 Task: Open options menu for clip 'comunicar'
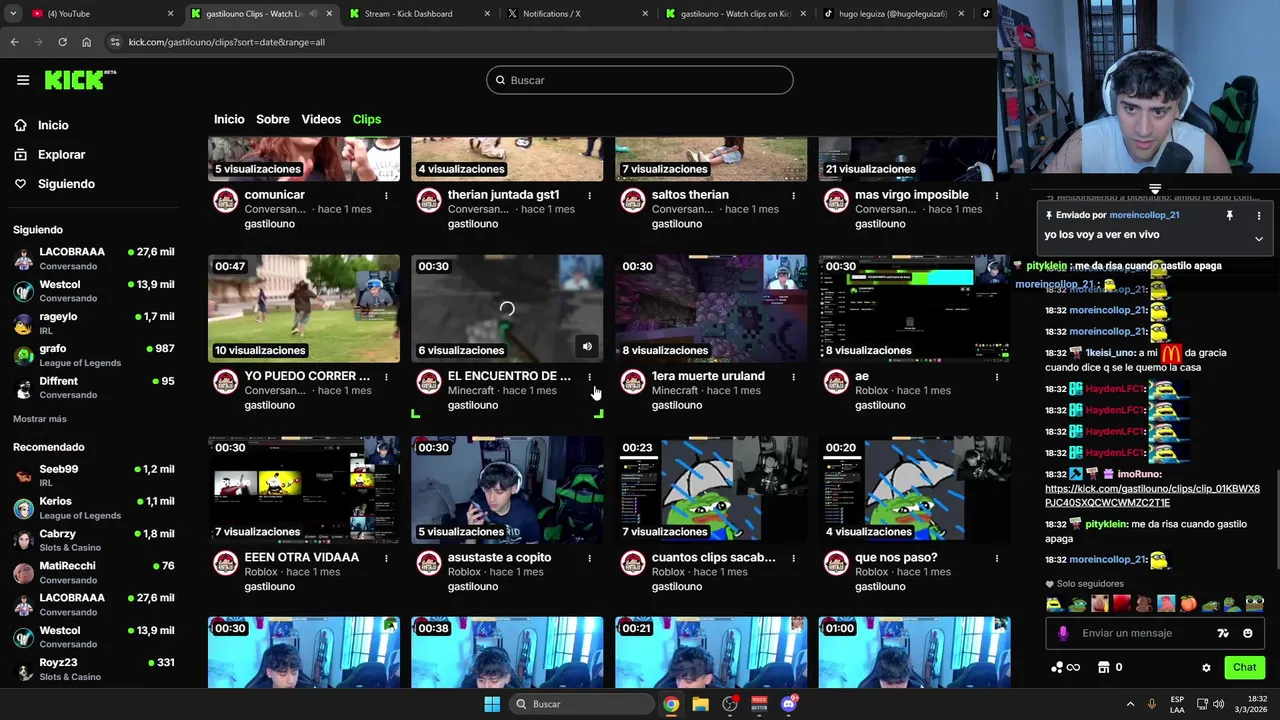pos(386,196)
